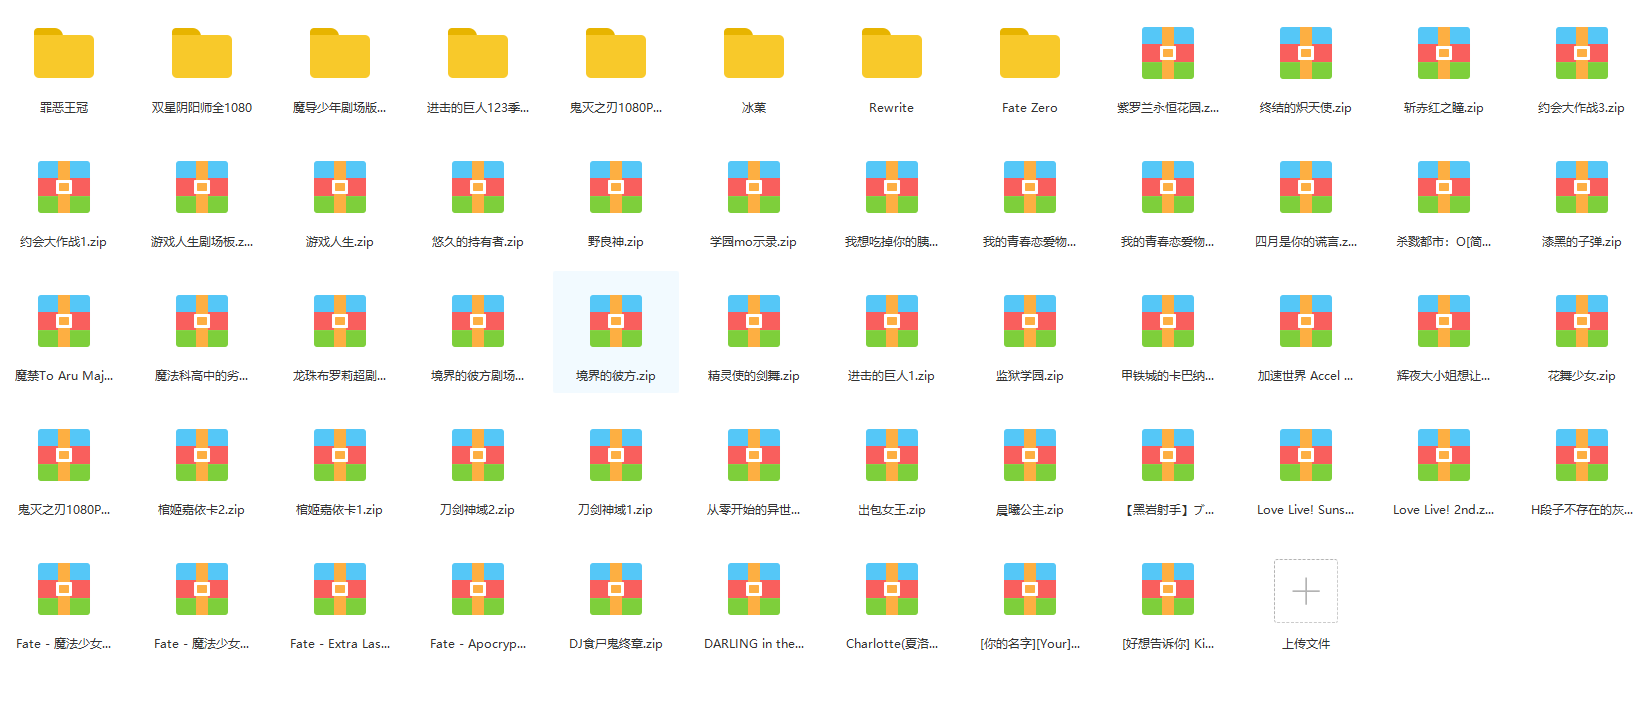Select the 野良神.zip archive icon

616,187
